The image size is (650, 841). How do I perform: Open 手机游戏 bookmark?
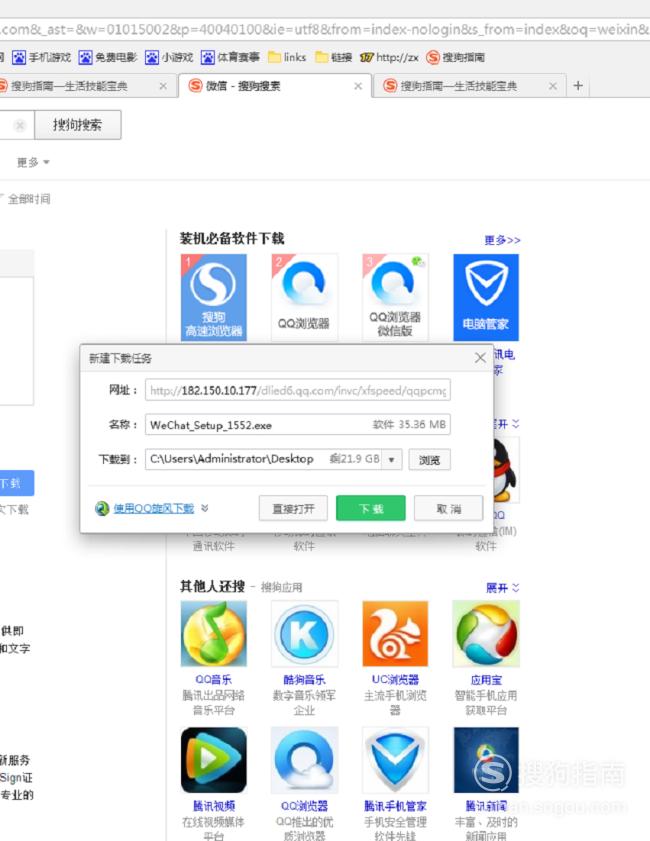coord(42,57)
